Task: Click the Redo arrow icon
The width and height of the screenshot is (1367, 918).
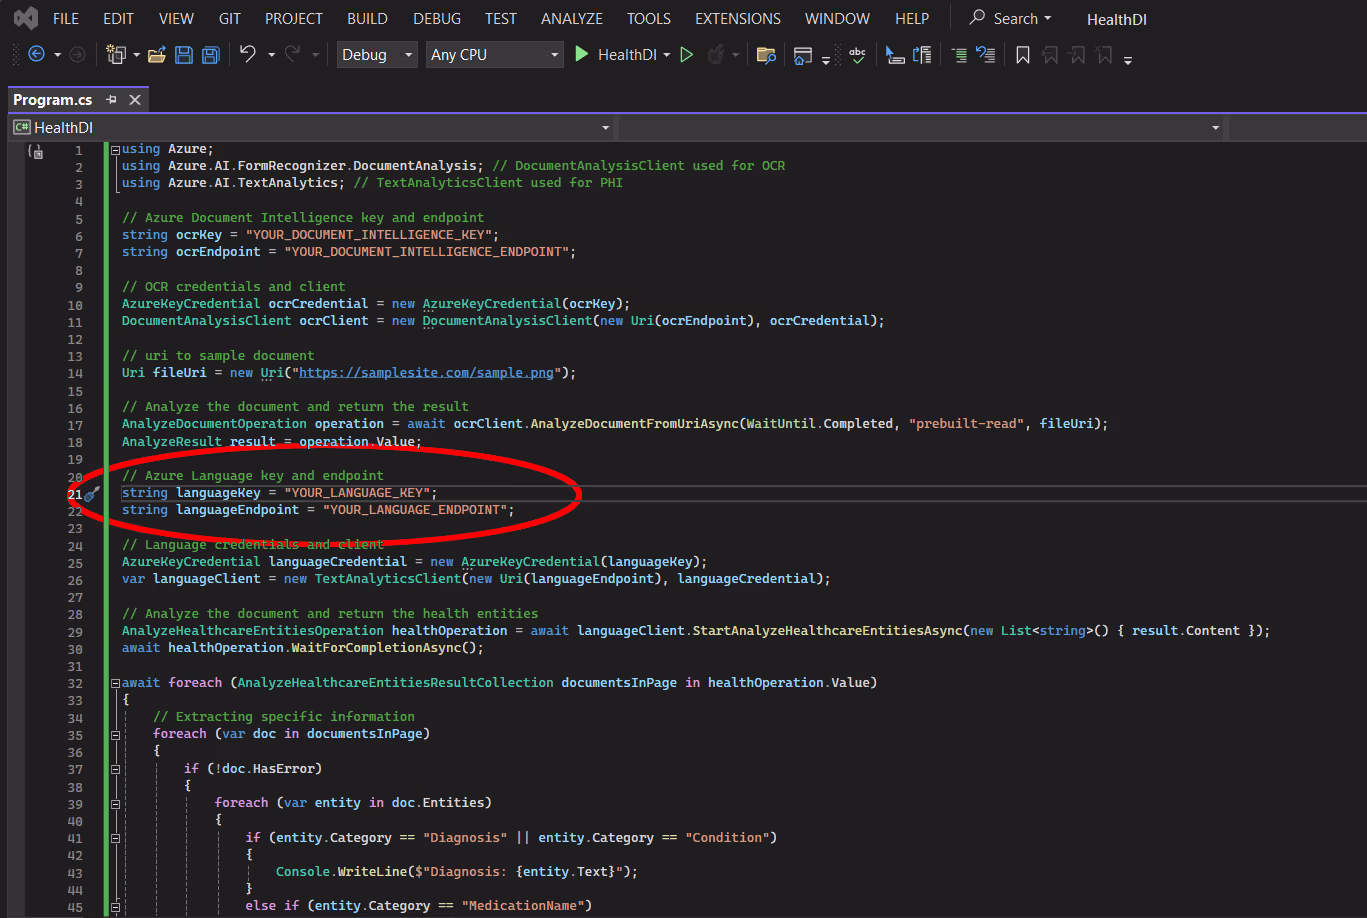Action: 295,54
